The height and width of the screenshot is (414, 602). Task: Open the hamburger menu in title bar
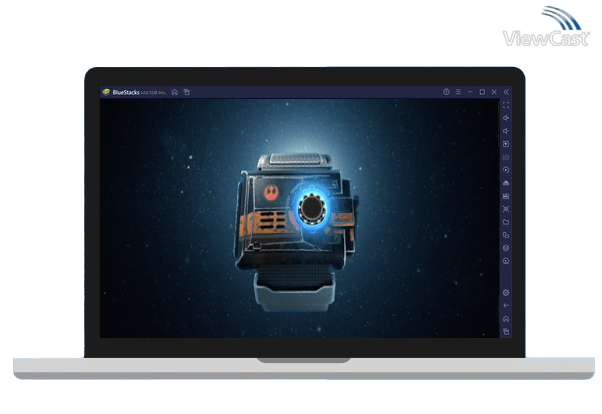pos(458,92)
